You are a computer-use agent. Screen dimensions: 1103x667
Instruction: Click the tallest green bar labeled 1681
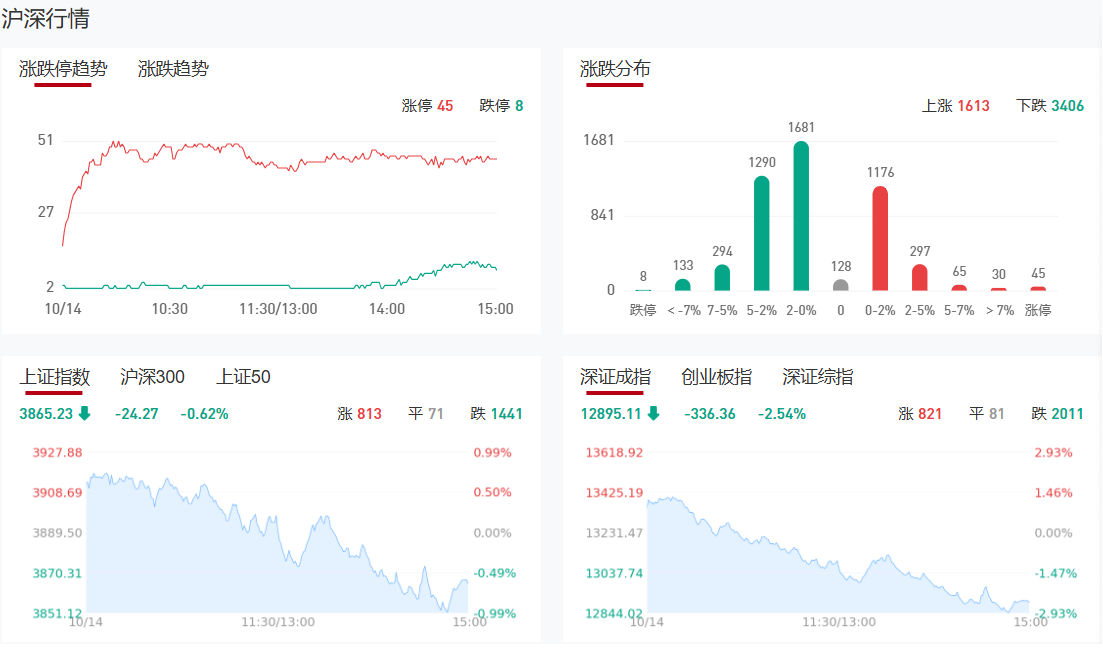point(801,216)
